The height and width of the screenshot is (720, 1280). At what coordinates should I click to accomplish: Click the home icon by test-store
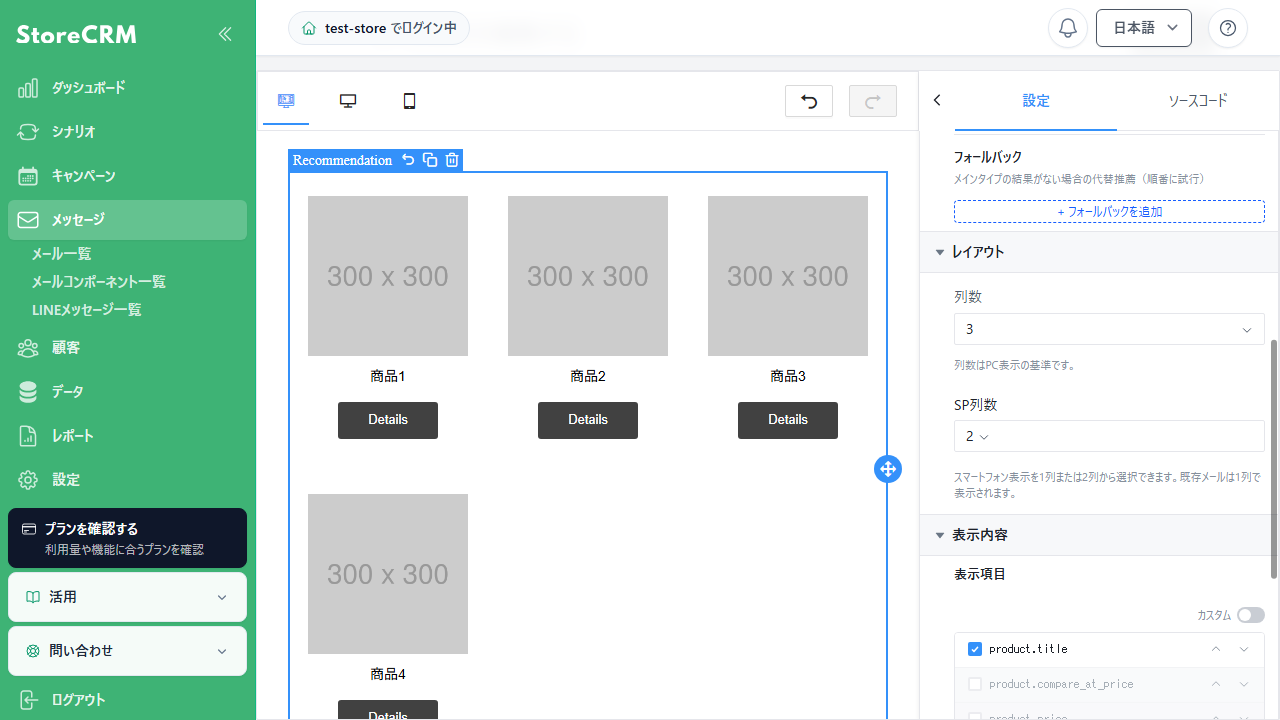click(309, 28)
